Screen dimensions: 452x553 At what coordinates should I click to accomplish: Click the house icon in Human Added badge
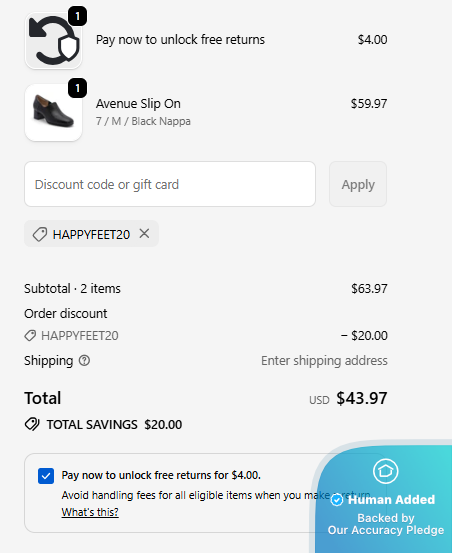pyautogui.click(x=385, y=471)
